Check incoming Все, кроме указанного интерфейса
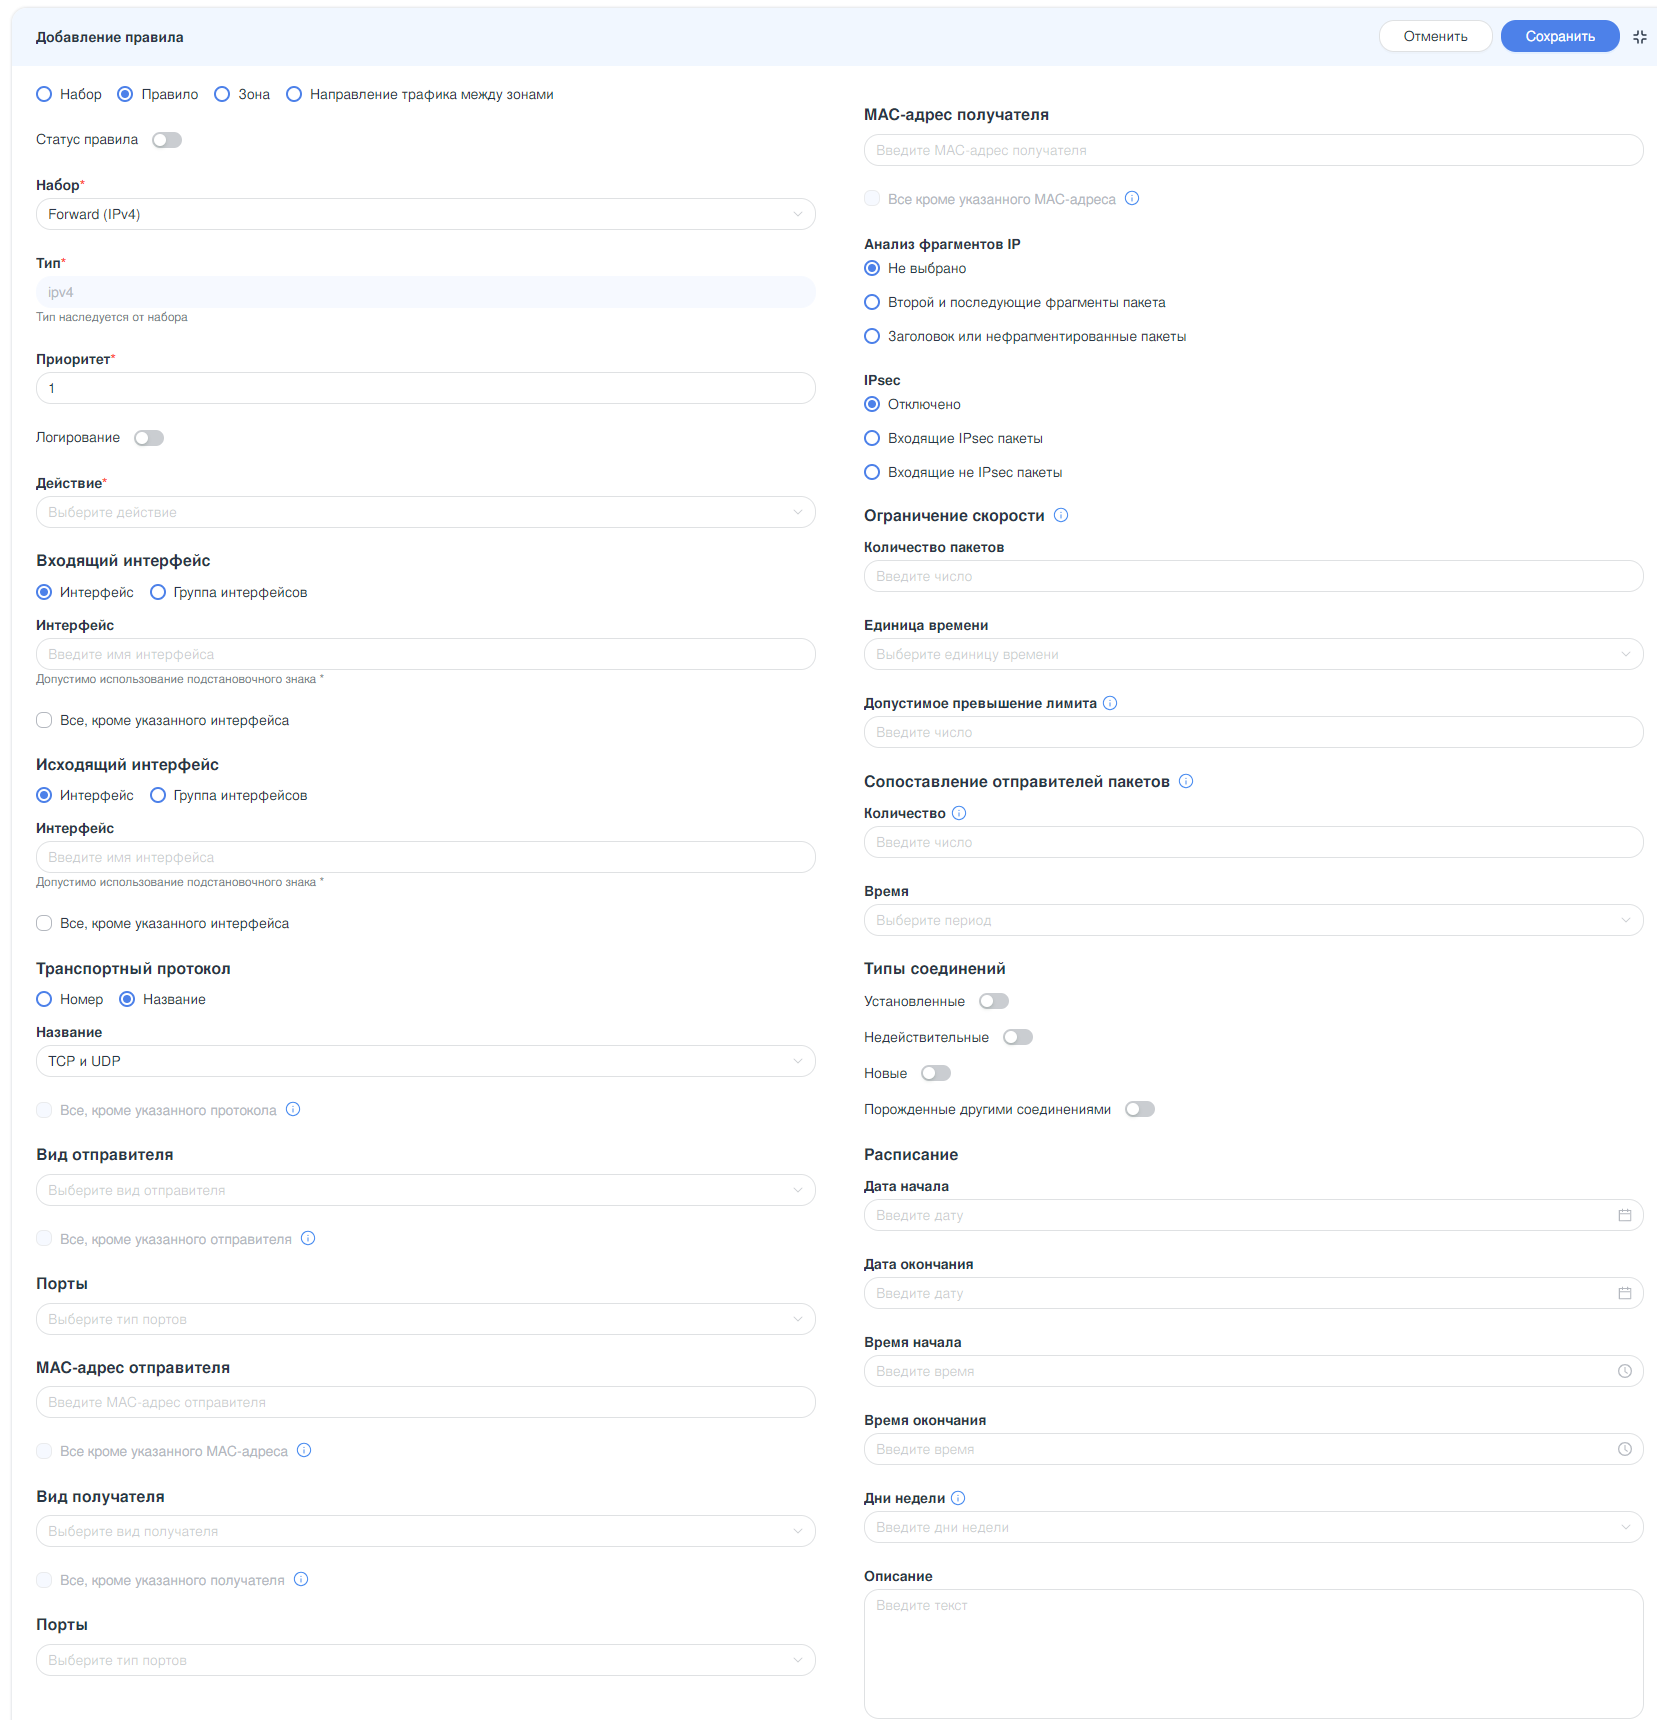 tap(44, 720)
